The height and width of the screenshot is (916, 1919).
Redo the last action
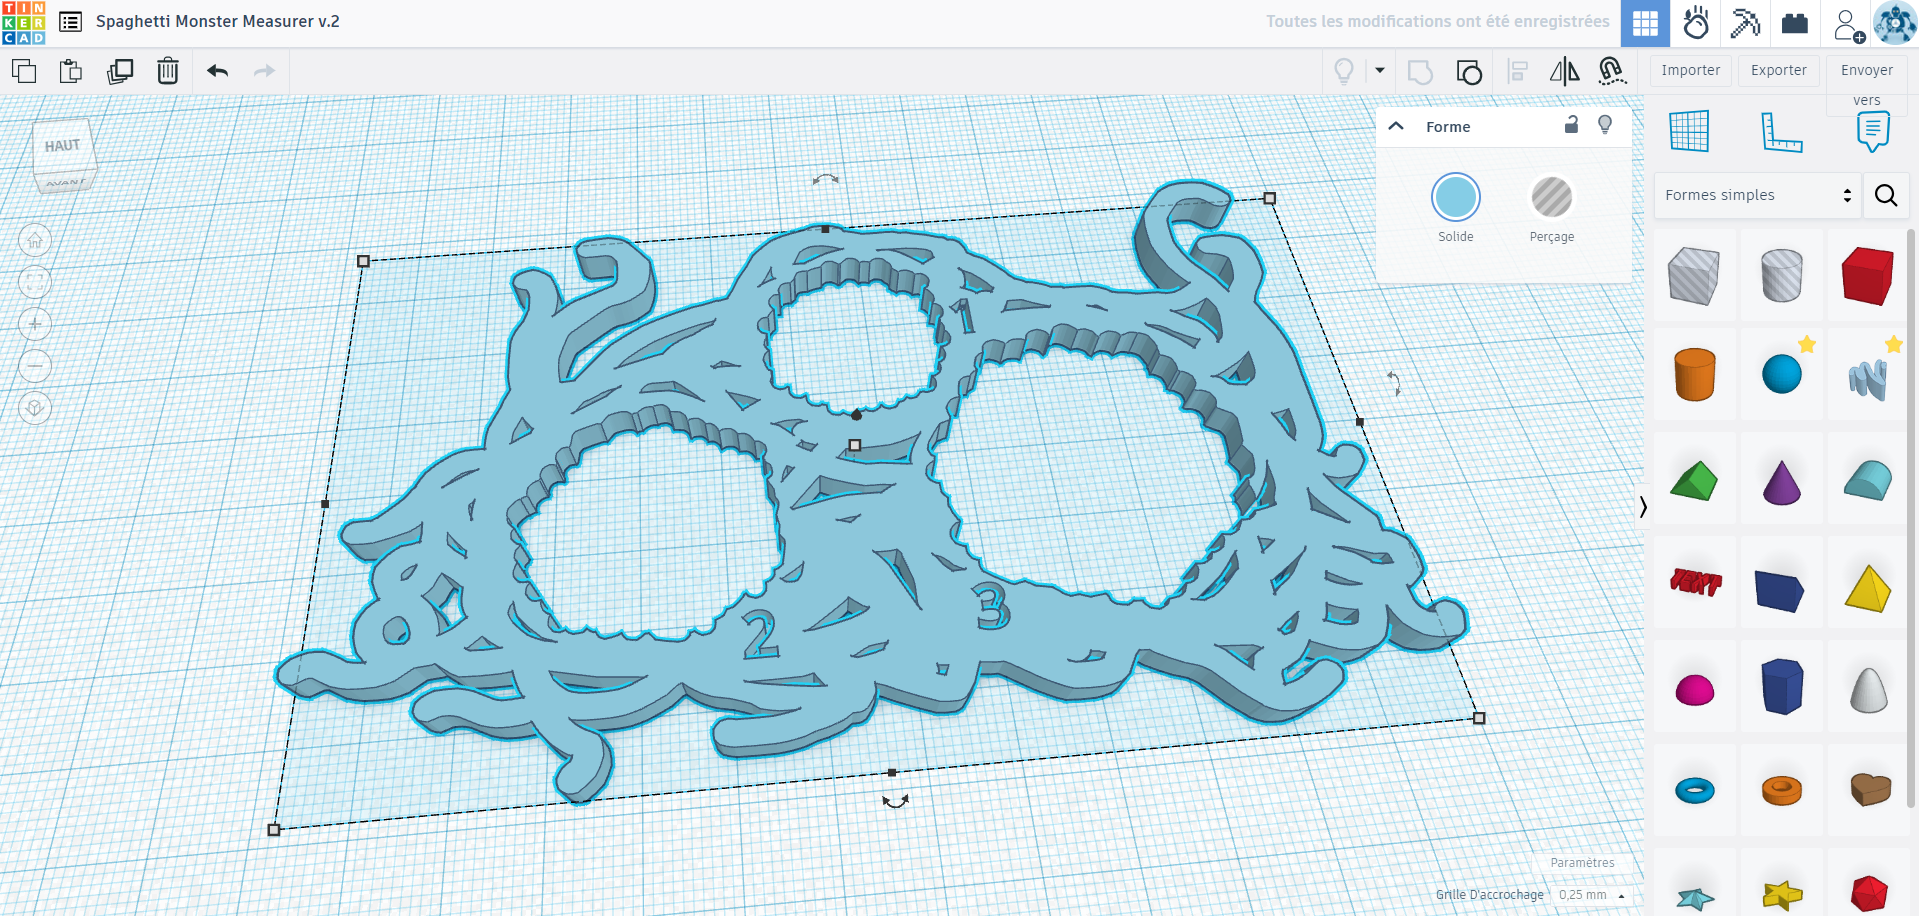(x=264, y=71)
